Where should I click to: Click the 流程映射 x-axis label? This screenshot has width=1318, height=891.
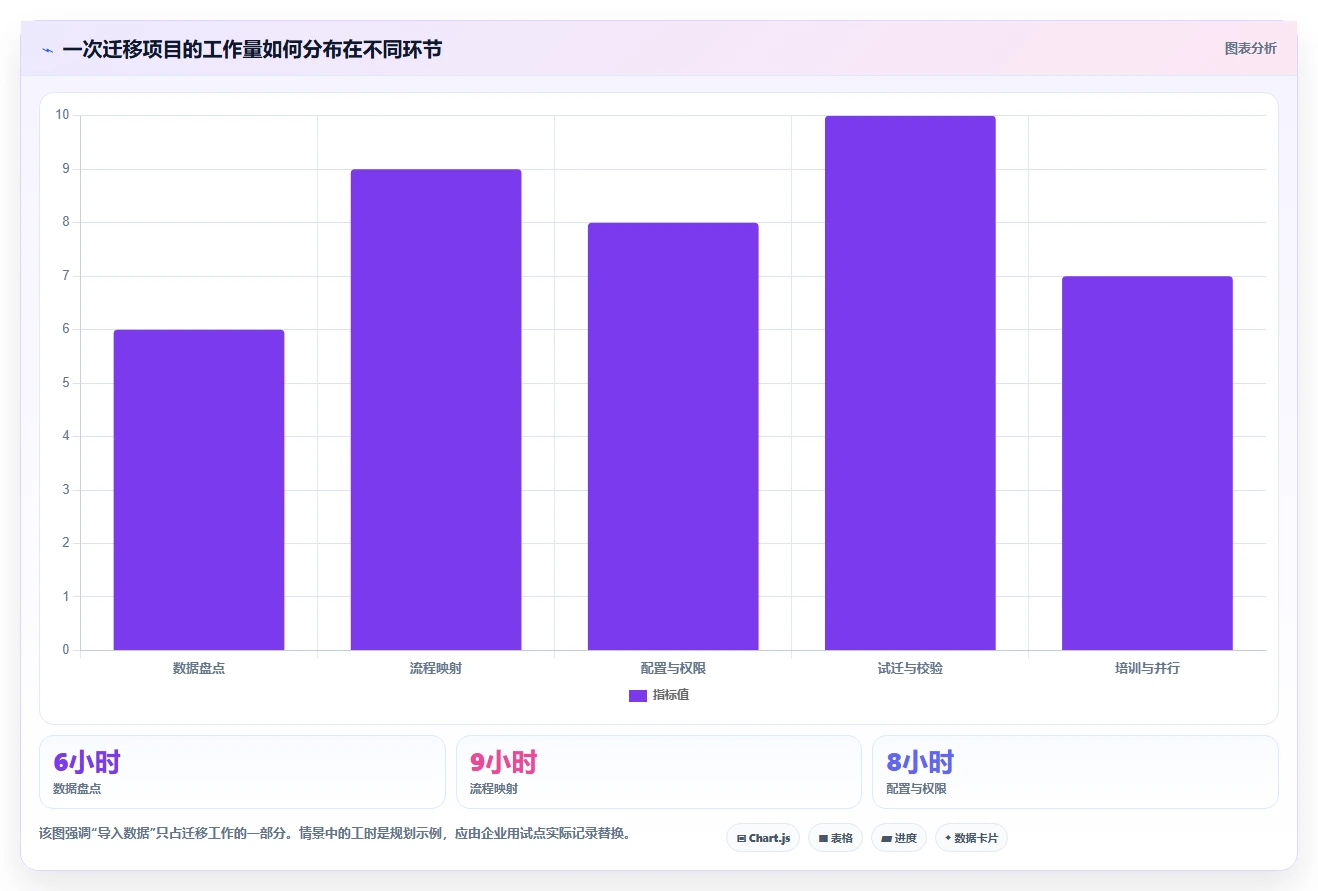(x=436, y=668)
